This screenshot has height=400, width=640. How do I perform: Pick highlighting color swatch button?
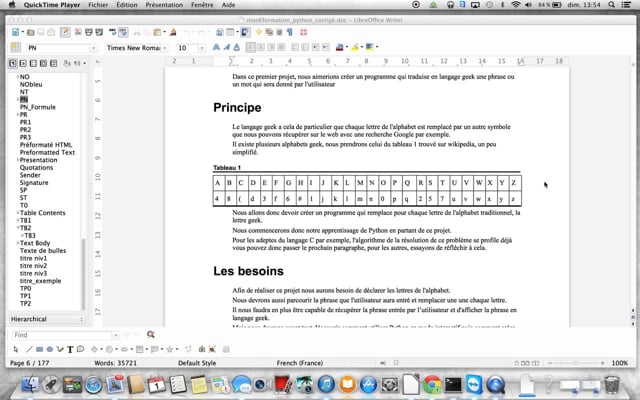(355, 47)
